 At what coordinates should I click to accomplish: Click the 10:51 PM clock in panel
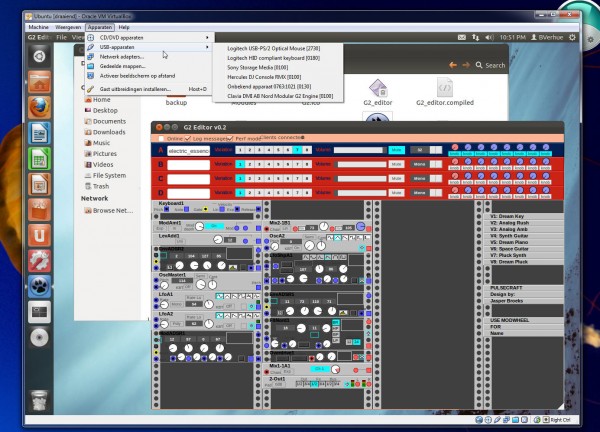[512, 37]
